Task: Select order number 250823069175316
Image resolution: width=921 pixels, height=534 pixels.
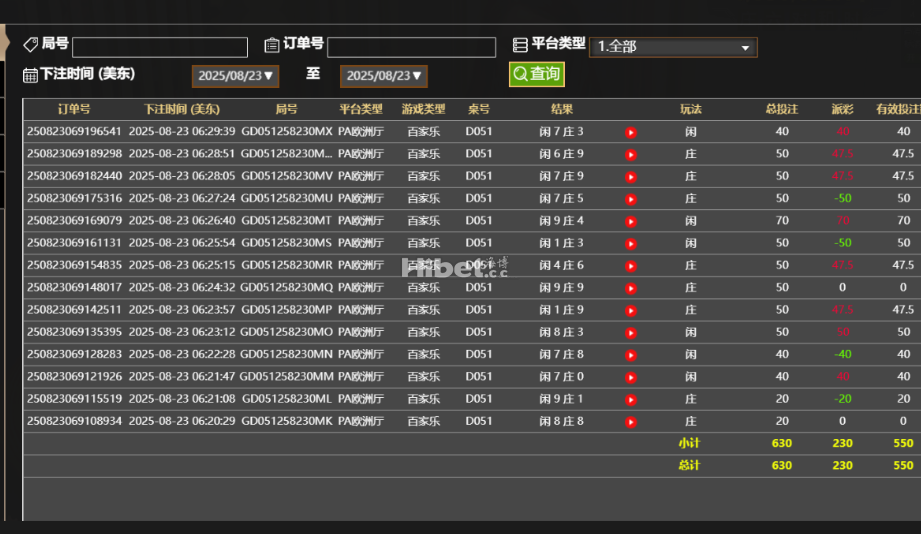Action: tap(74, 199)
